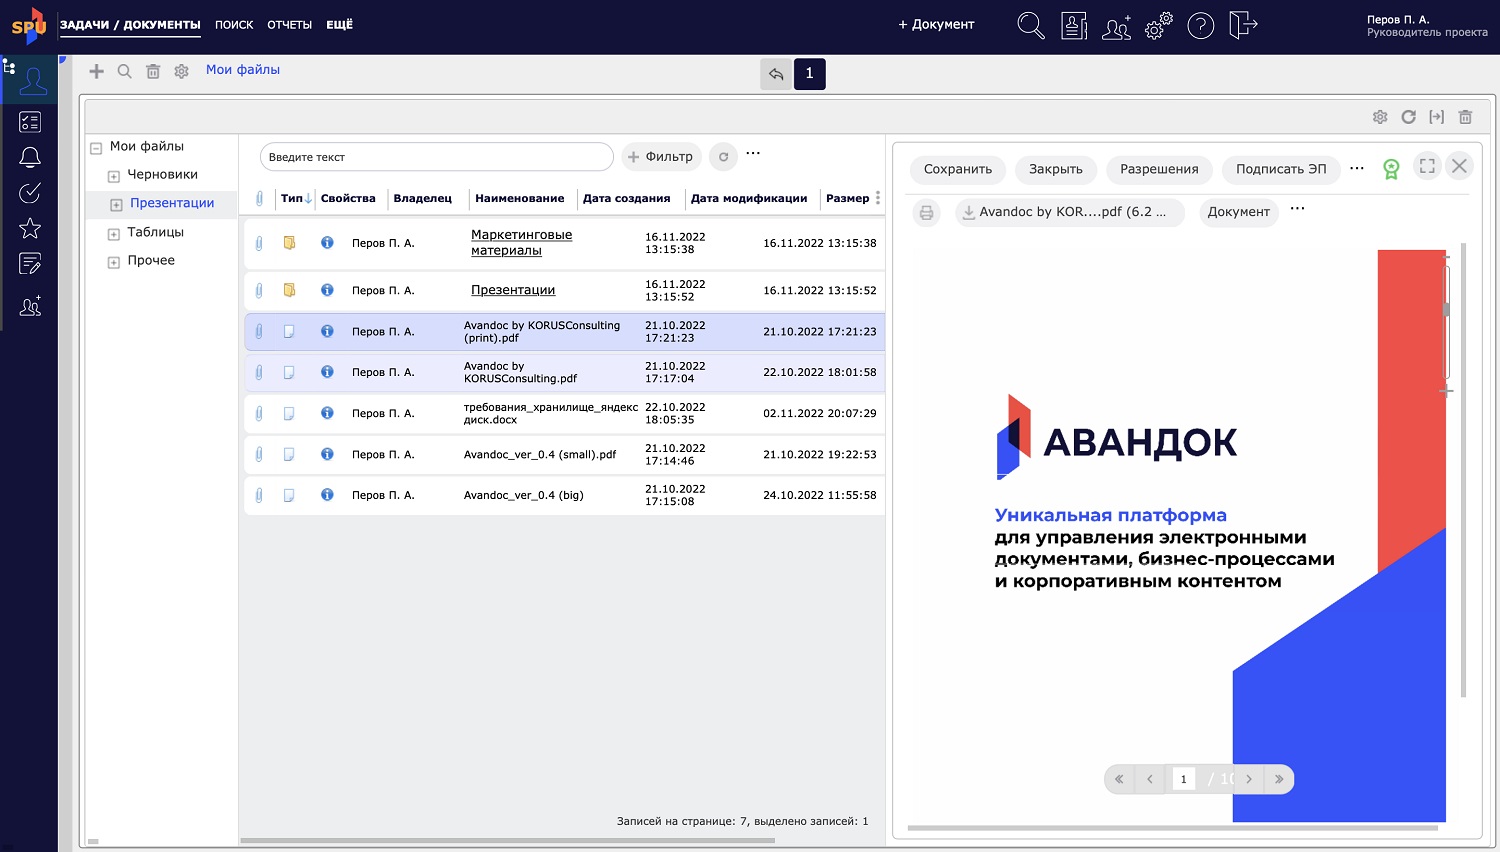This screenshot has height=852, width=1500.
Task: Click the green certificate signature icon
Action: 1391,169
